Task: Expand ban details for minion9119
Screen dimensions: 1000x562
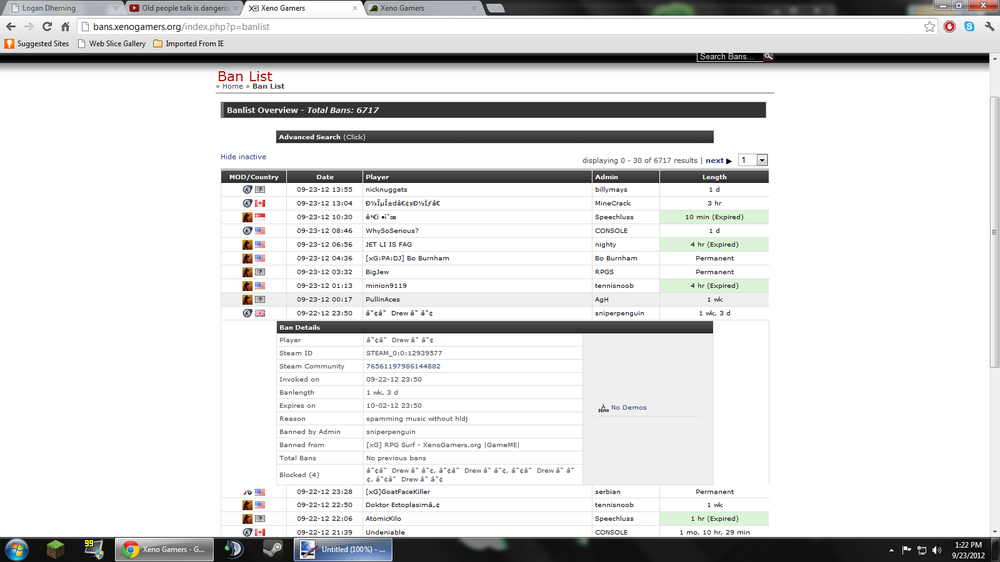Action: pyautogui.click(x=495, y=286)
